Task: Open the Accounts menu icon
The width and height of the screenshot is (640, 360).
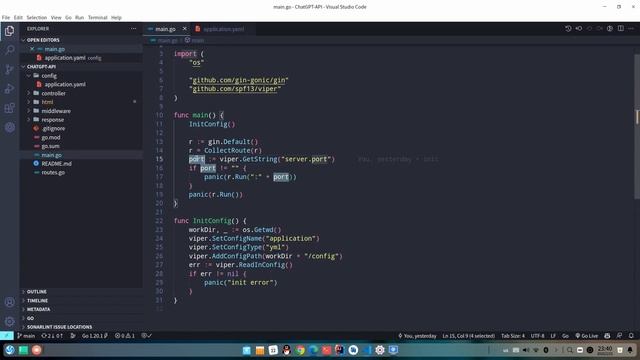Action: pyautogui.click(x=9, y=302)
